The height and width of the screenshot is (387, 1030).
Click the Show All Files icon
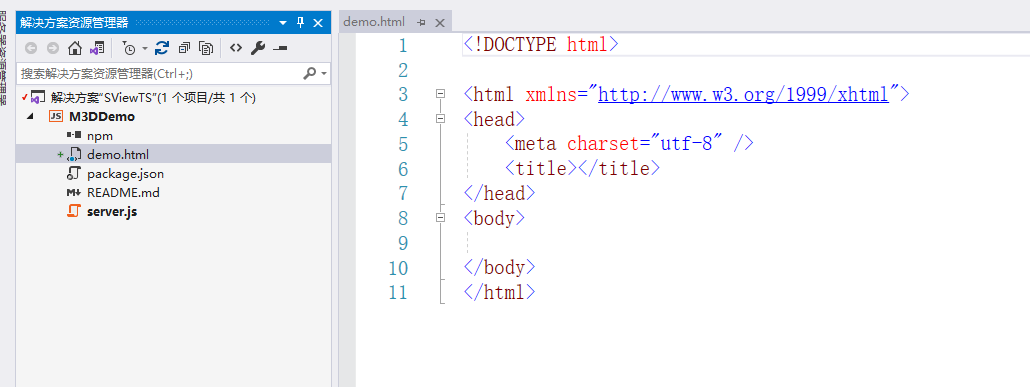[206, 48]
